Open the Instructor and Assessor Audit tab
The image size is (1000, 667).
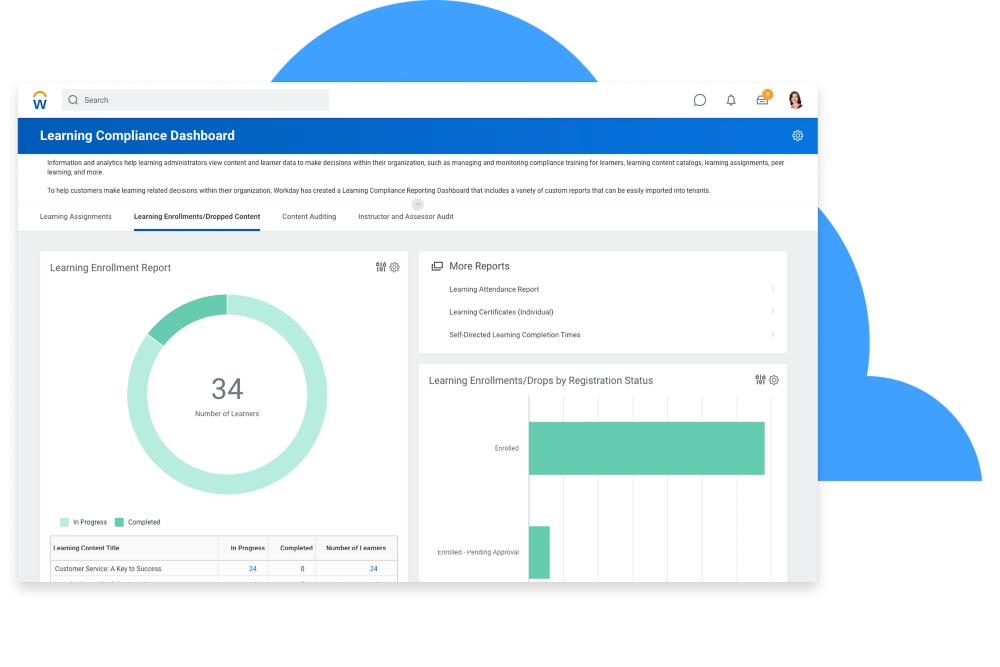point(405,216)
